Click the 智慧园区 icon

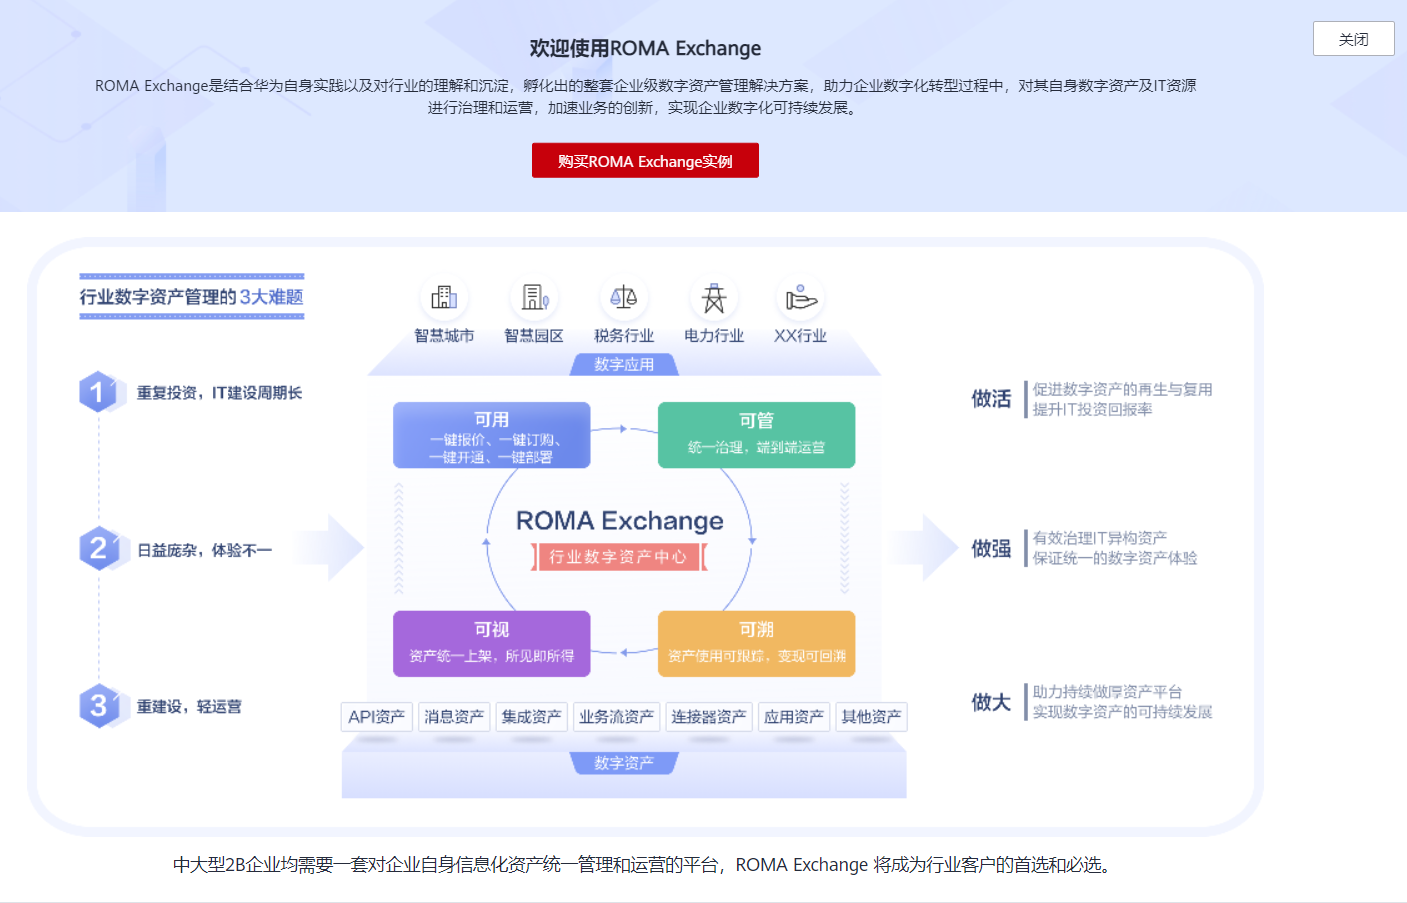tap(534, 297)
